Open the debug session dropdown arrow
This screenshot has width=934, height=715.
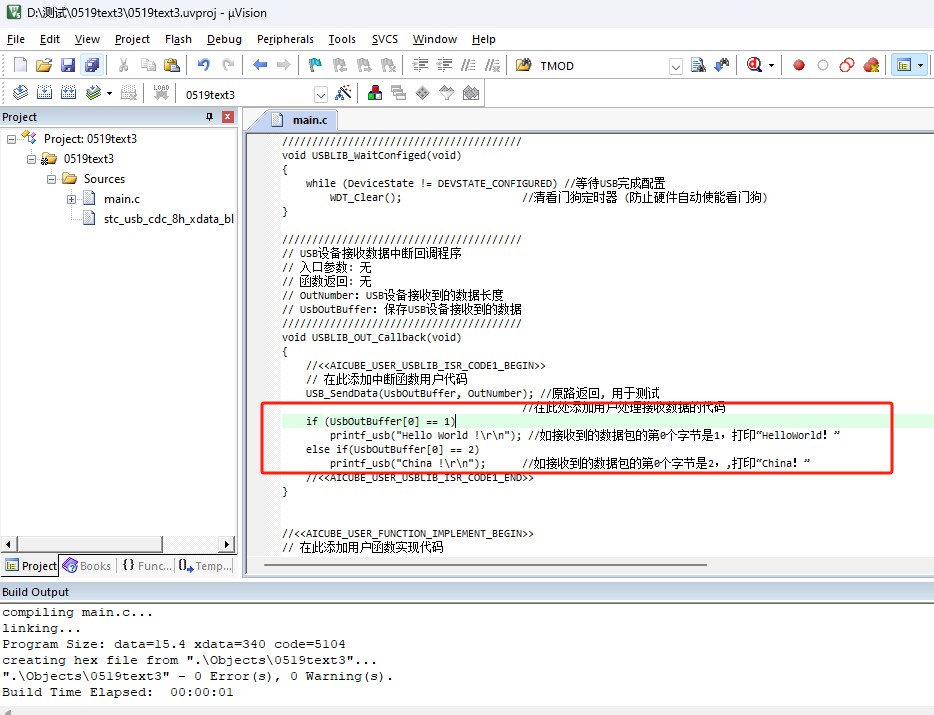(771, 66)
